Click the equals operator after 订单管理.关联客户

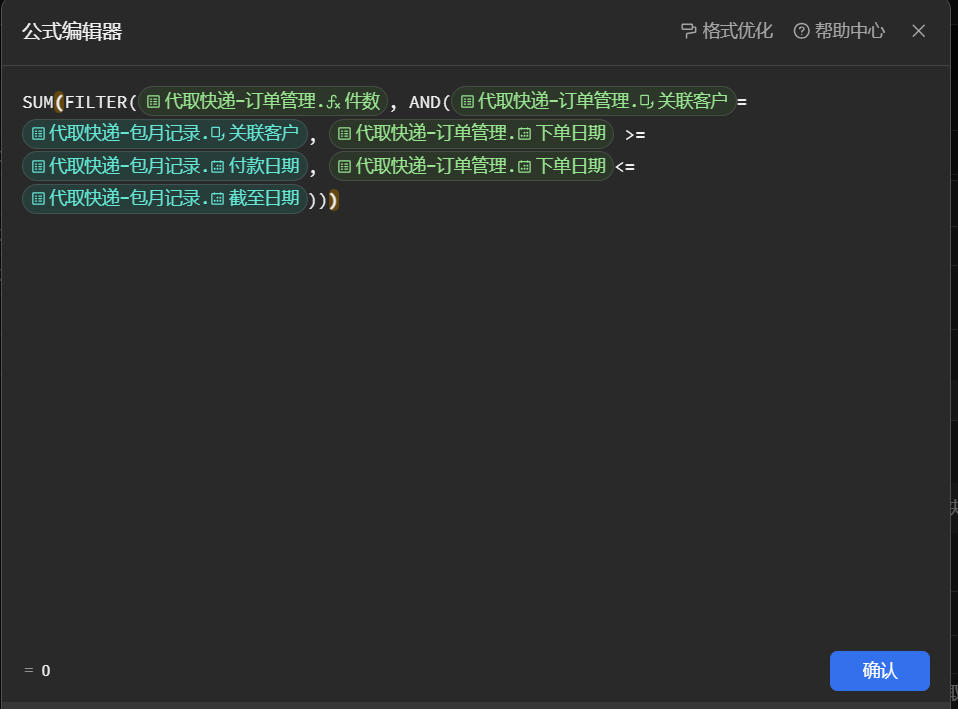[x=742, y=102]
